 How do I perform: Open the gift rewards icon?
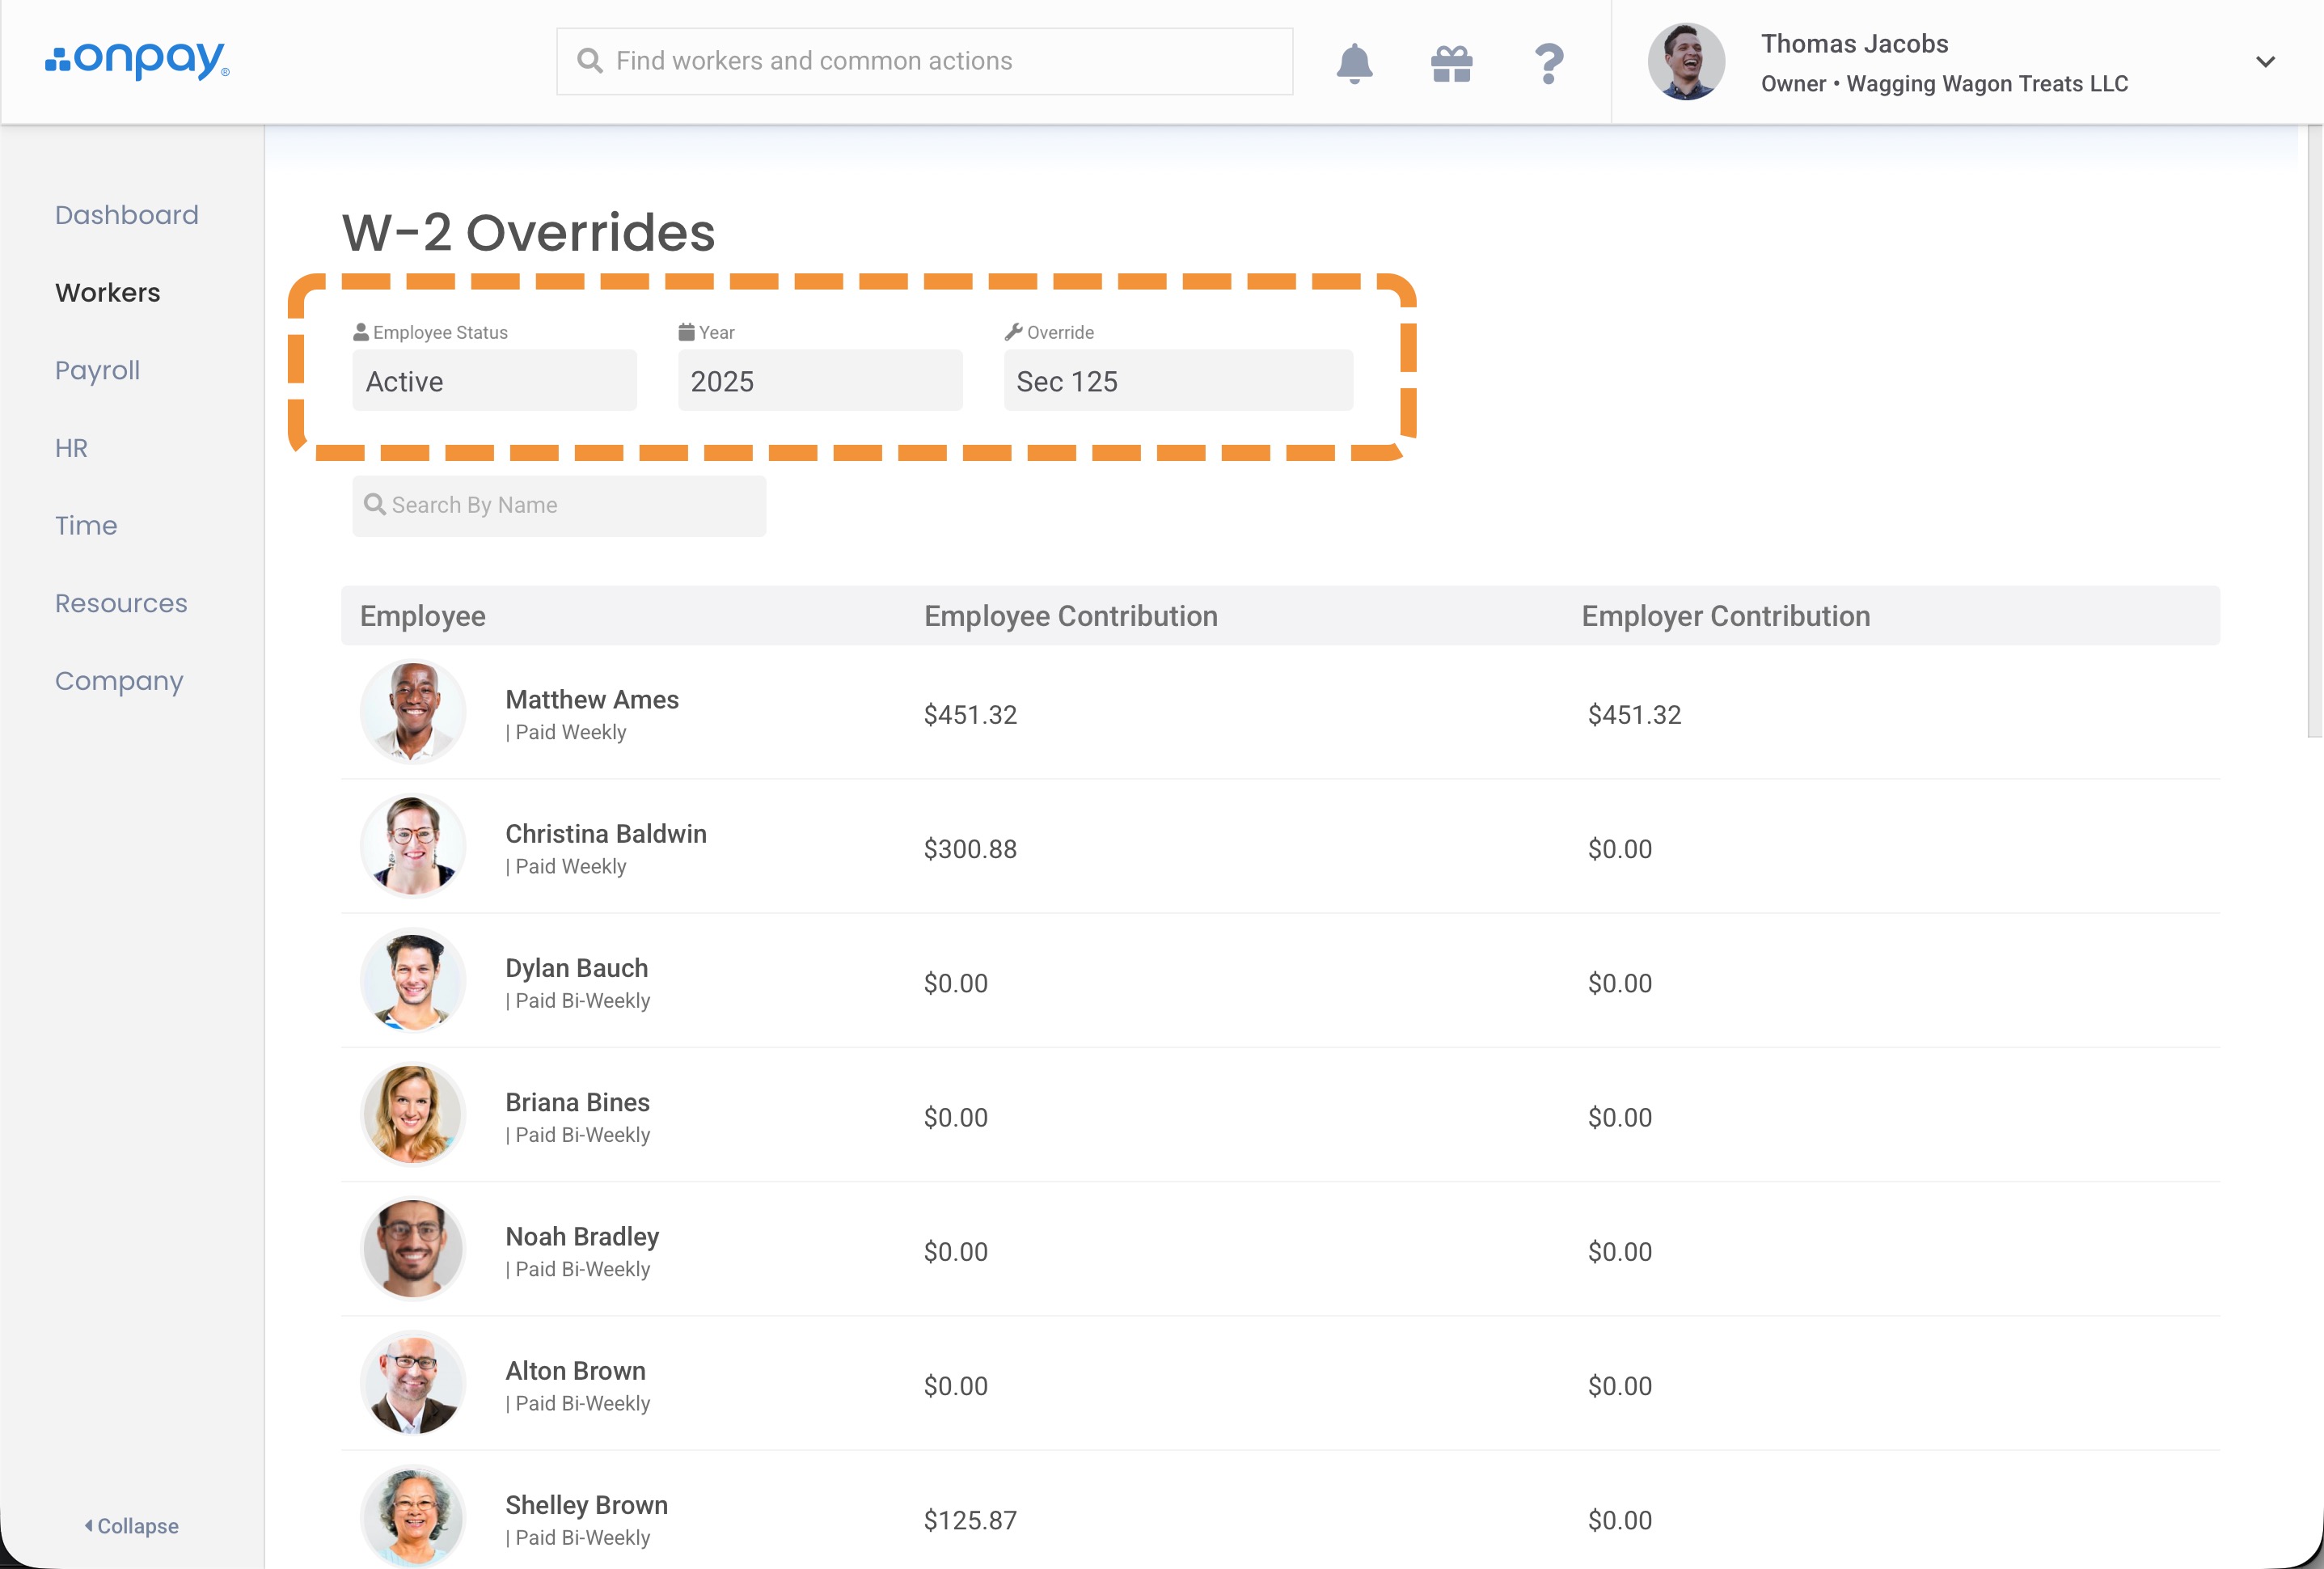pyautogui.click(x=1451, y=63)
